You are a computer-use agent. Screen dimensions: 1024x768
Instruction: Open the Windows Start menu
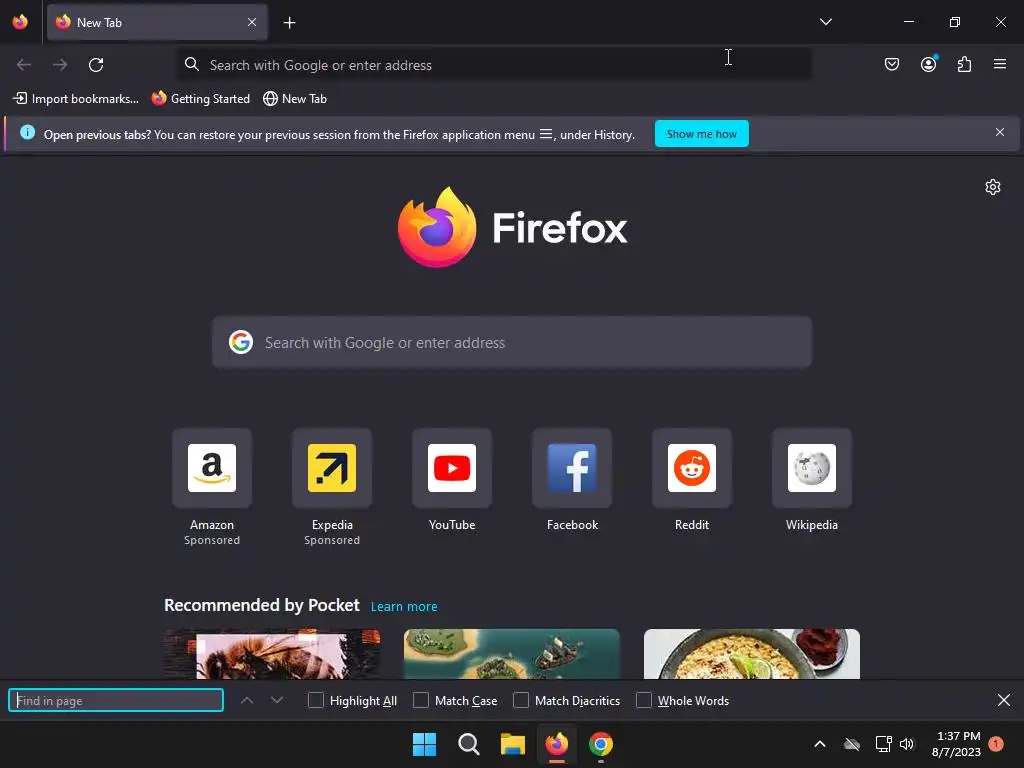[x=424, y=744]
